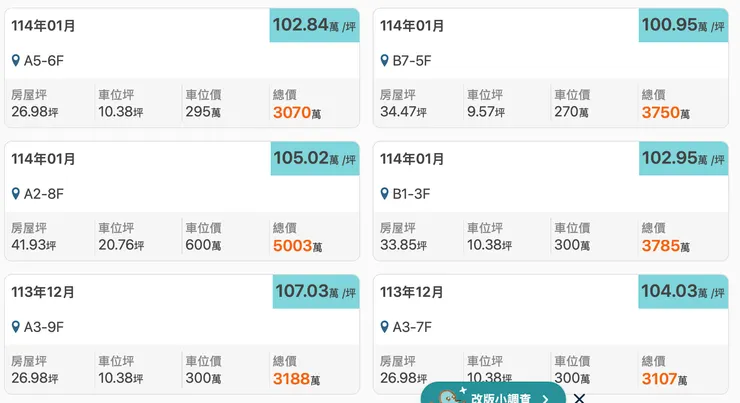740x403 pixels.
Task: Click the location pin beside A5-6F
Action: [x=16, y=61]
